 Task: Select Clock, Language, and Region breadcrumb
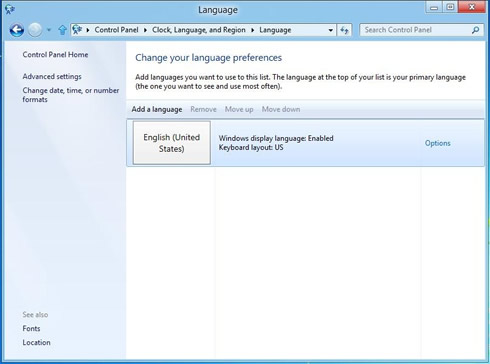point(199,30)
